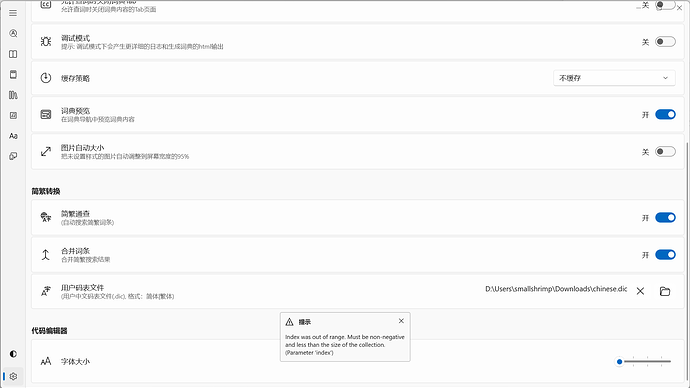This screenshot has height=388, width=690.
Task: Open the dictionary search sidebar icon
Action: [x=13, y=33]
